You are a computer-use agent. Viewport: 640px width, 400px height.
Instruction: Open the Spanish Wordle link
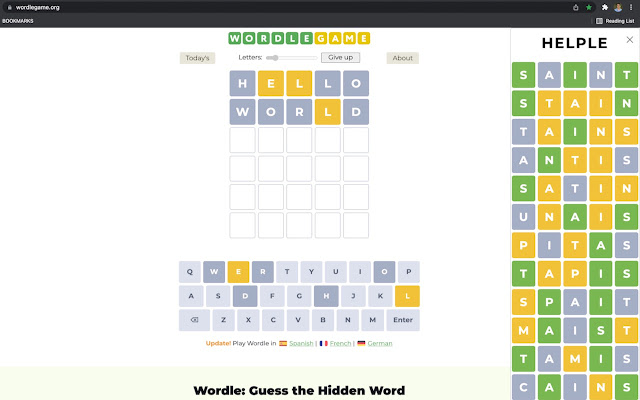301,343
